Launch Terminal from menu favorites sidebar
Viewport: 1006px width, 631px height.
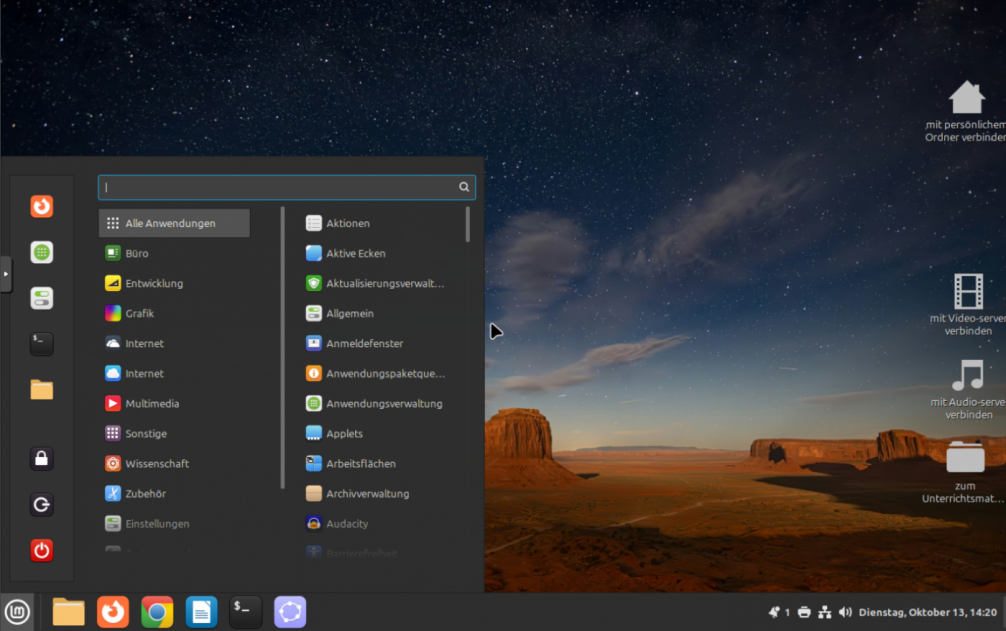pos(42,344)
